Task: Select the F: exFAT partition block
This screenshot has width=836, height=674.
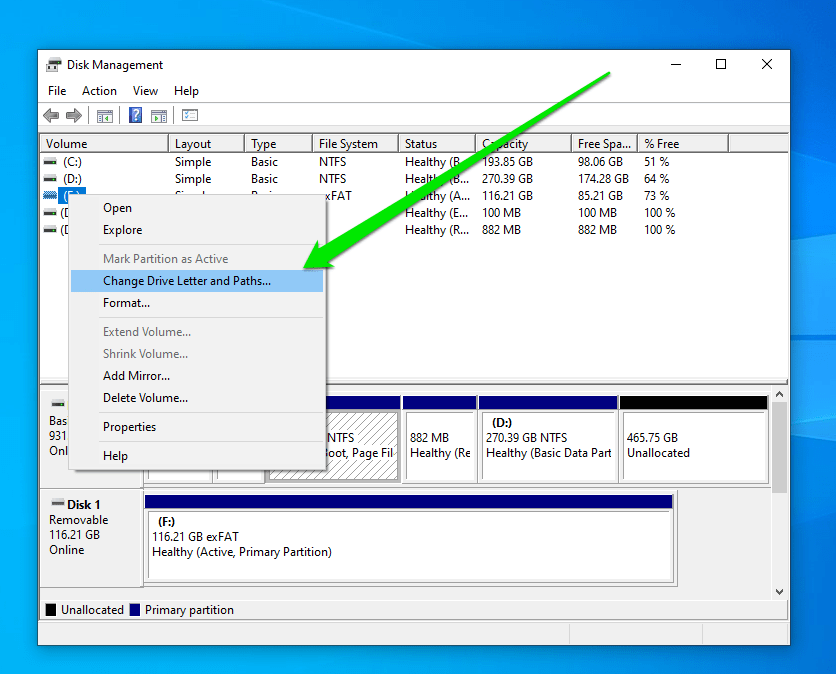Action: (410, 543)
